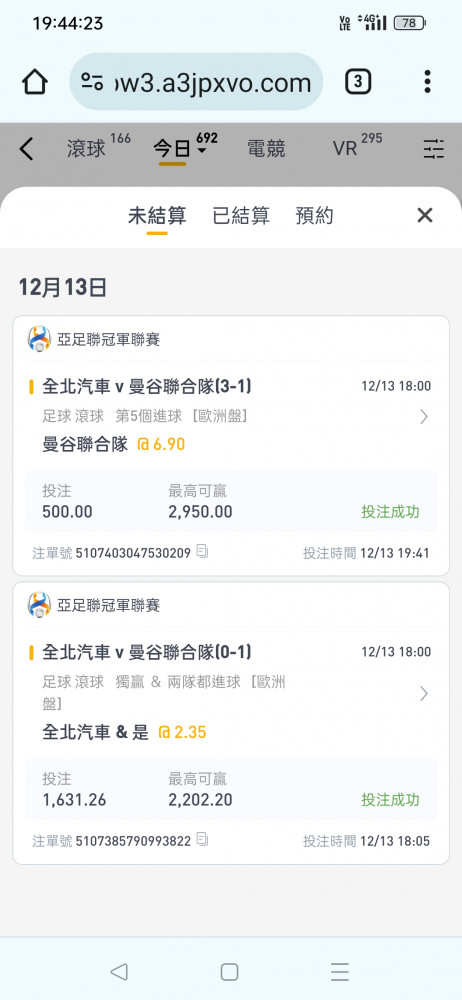462x1000 pixels.
Task: Open details chevron for the 0-1 bet
Action: pos(424,693)
